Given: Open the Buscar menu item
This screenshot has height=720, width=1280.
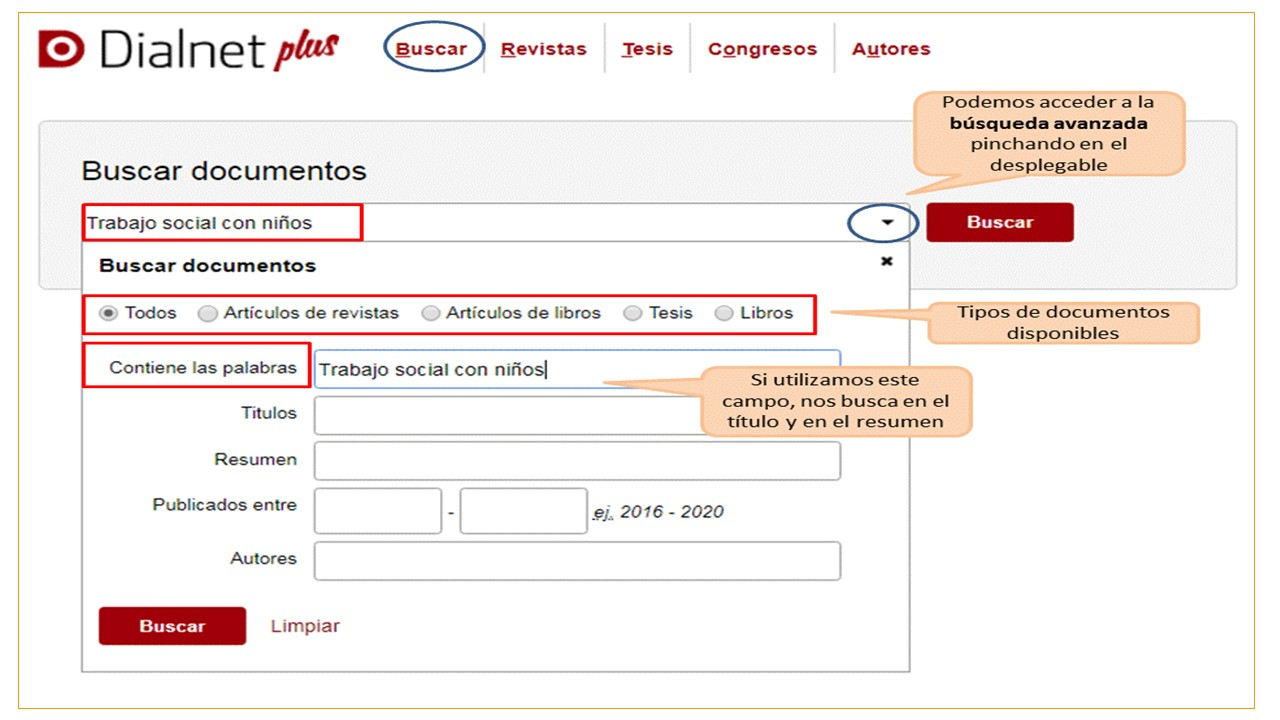Looking at the screenshot, I should [431, 49].
